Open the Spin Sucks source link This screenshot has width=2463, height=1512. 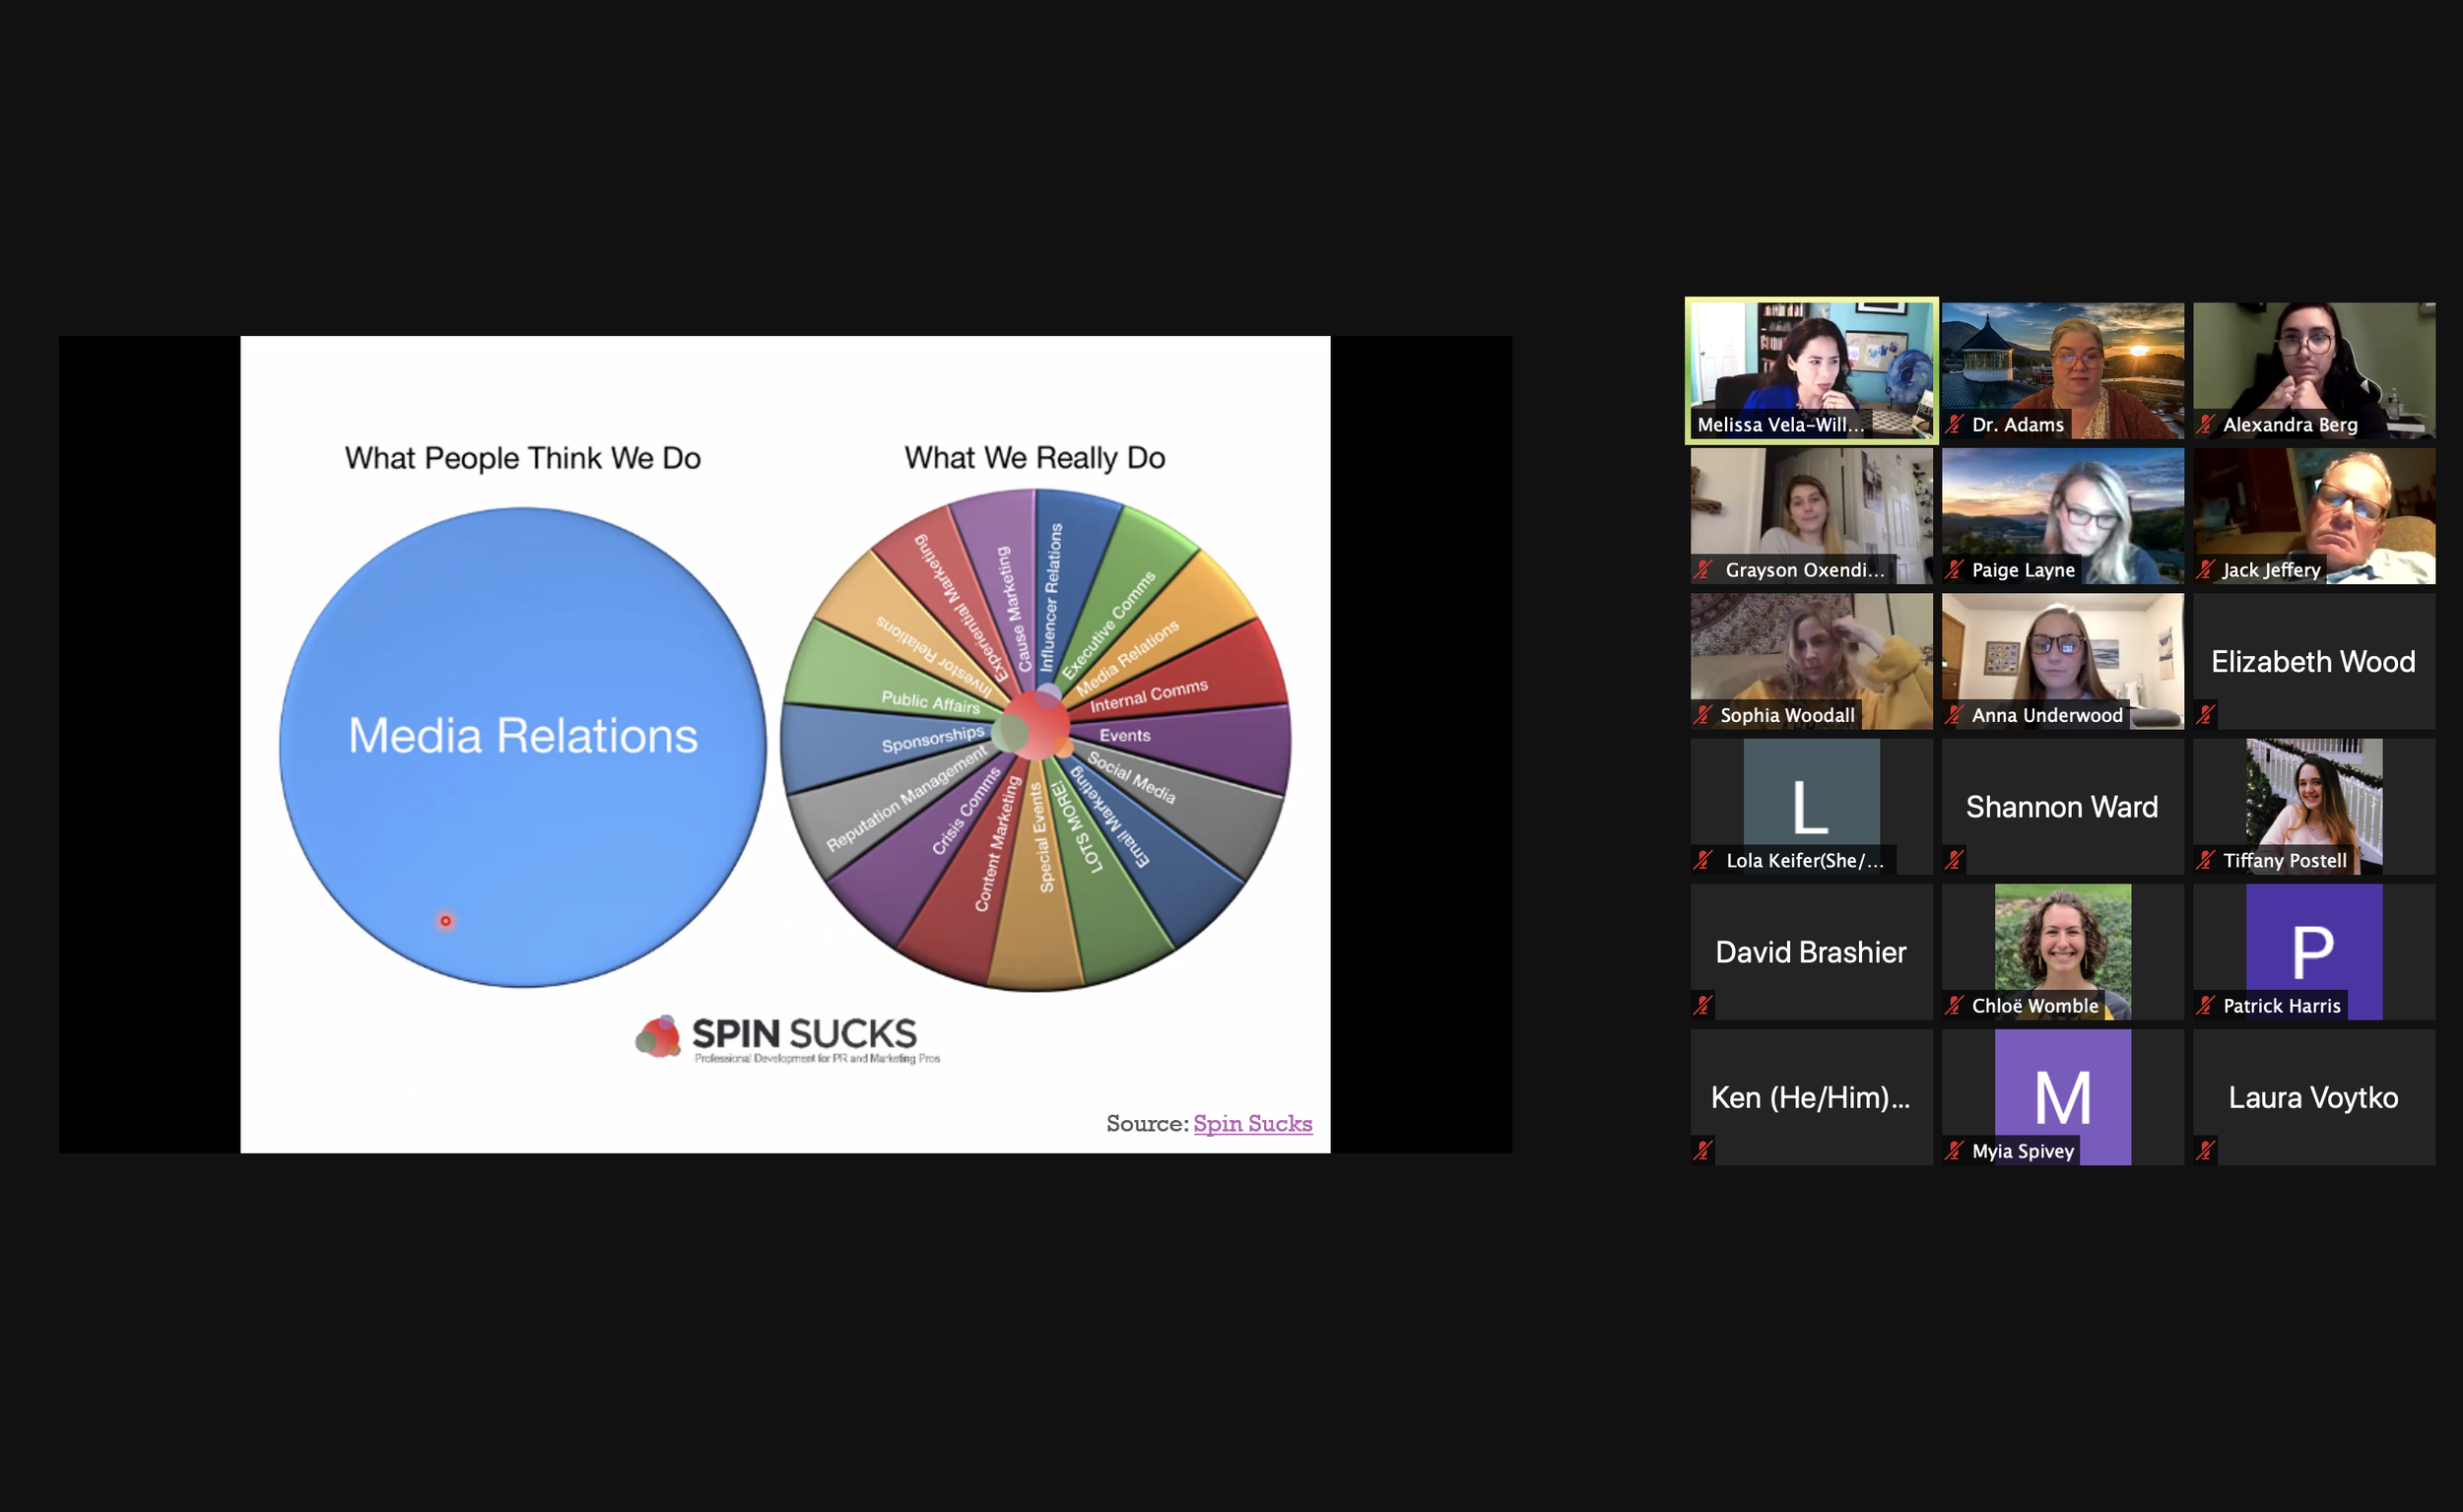(x=1252, y=1123)
